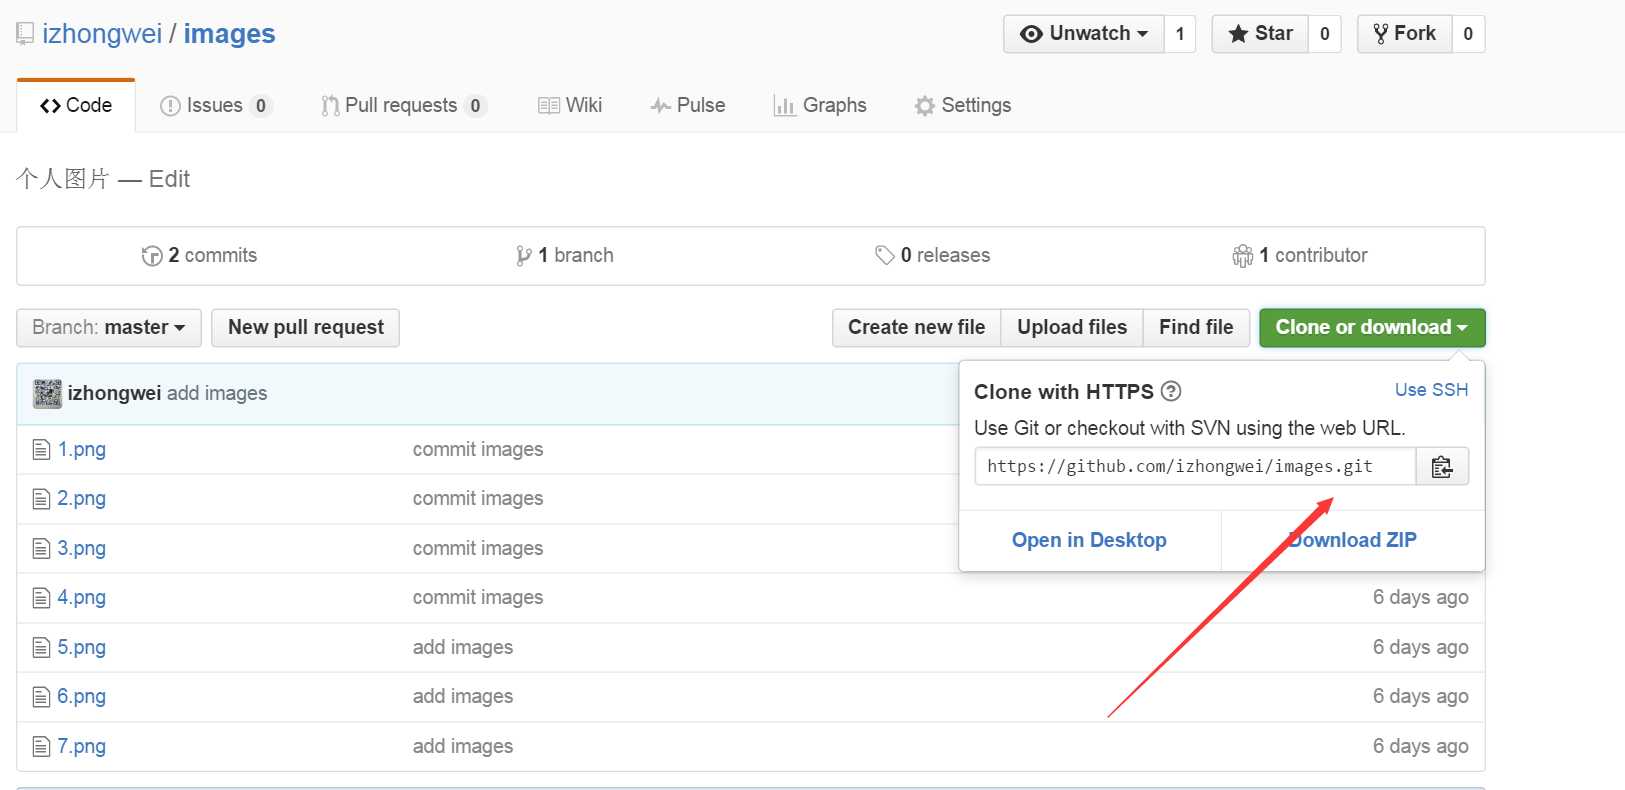
Task: Switch to the Code tab
Action: (76, 105)
